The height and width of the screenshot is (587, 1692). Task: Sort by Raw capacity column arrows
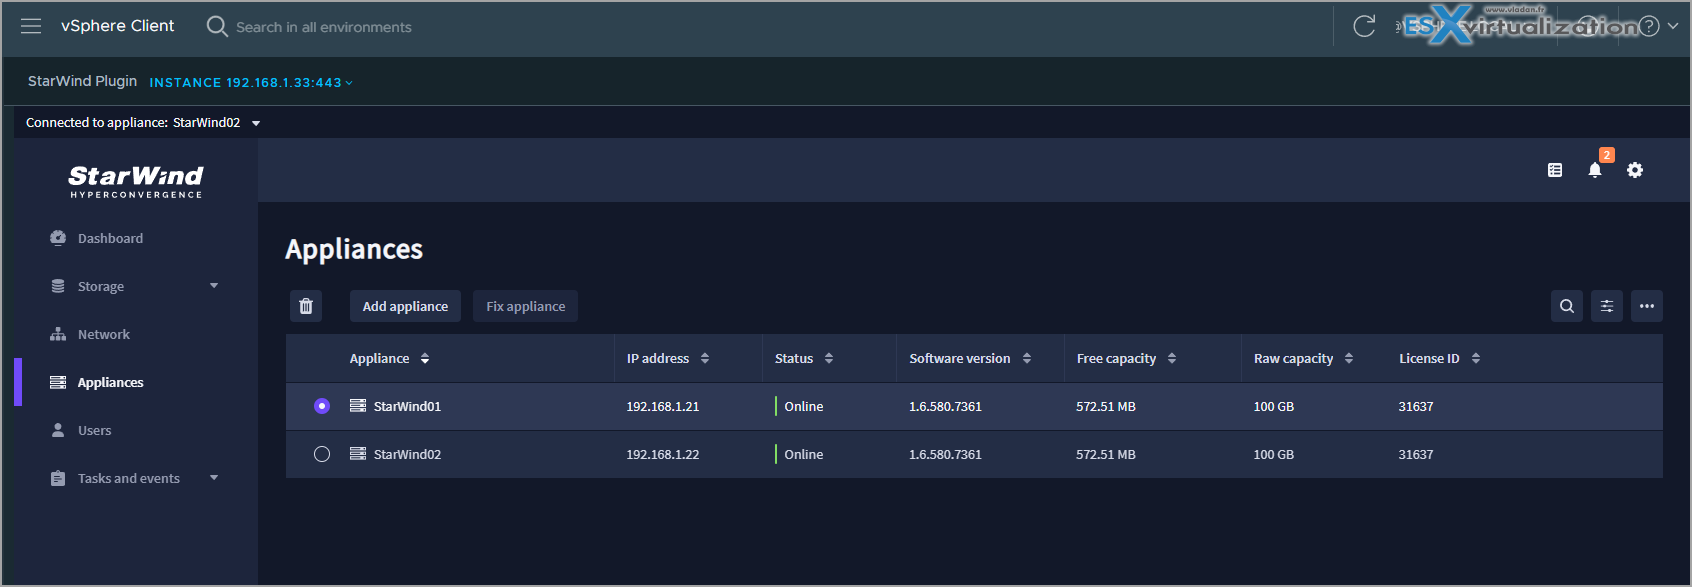click(1349, 358)
